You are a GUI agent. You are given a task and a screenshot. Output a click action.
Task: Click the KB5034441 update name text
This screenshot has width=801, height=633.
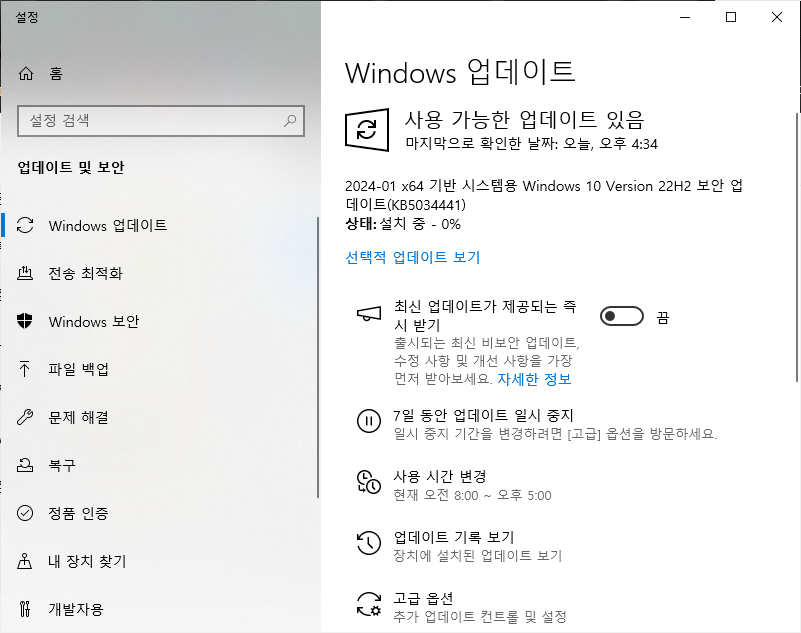click(x=544, y=195)
